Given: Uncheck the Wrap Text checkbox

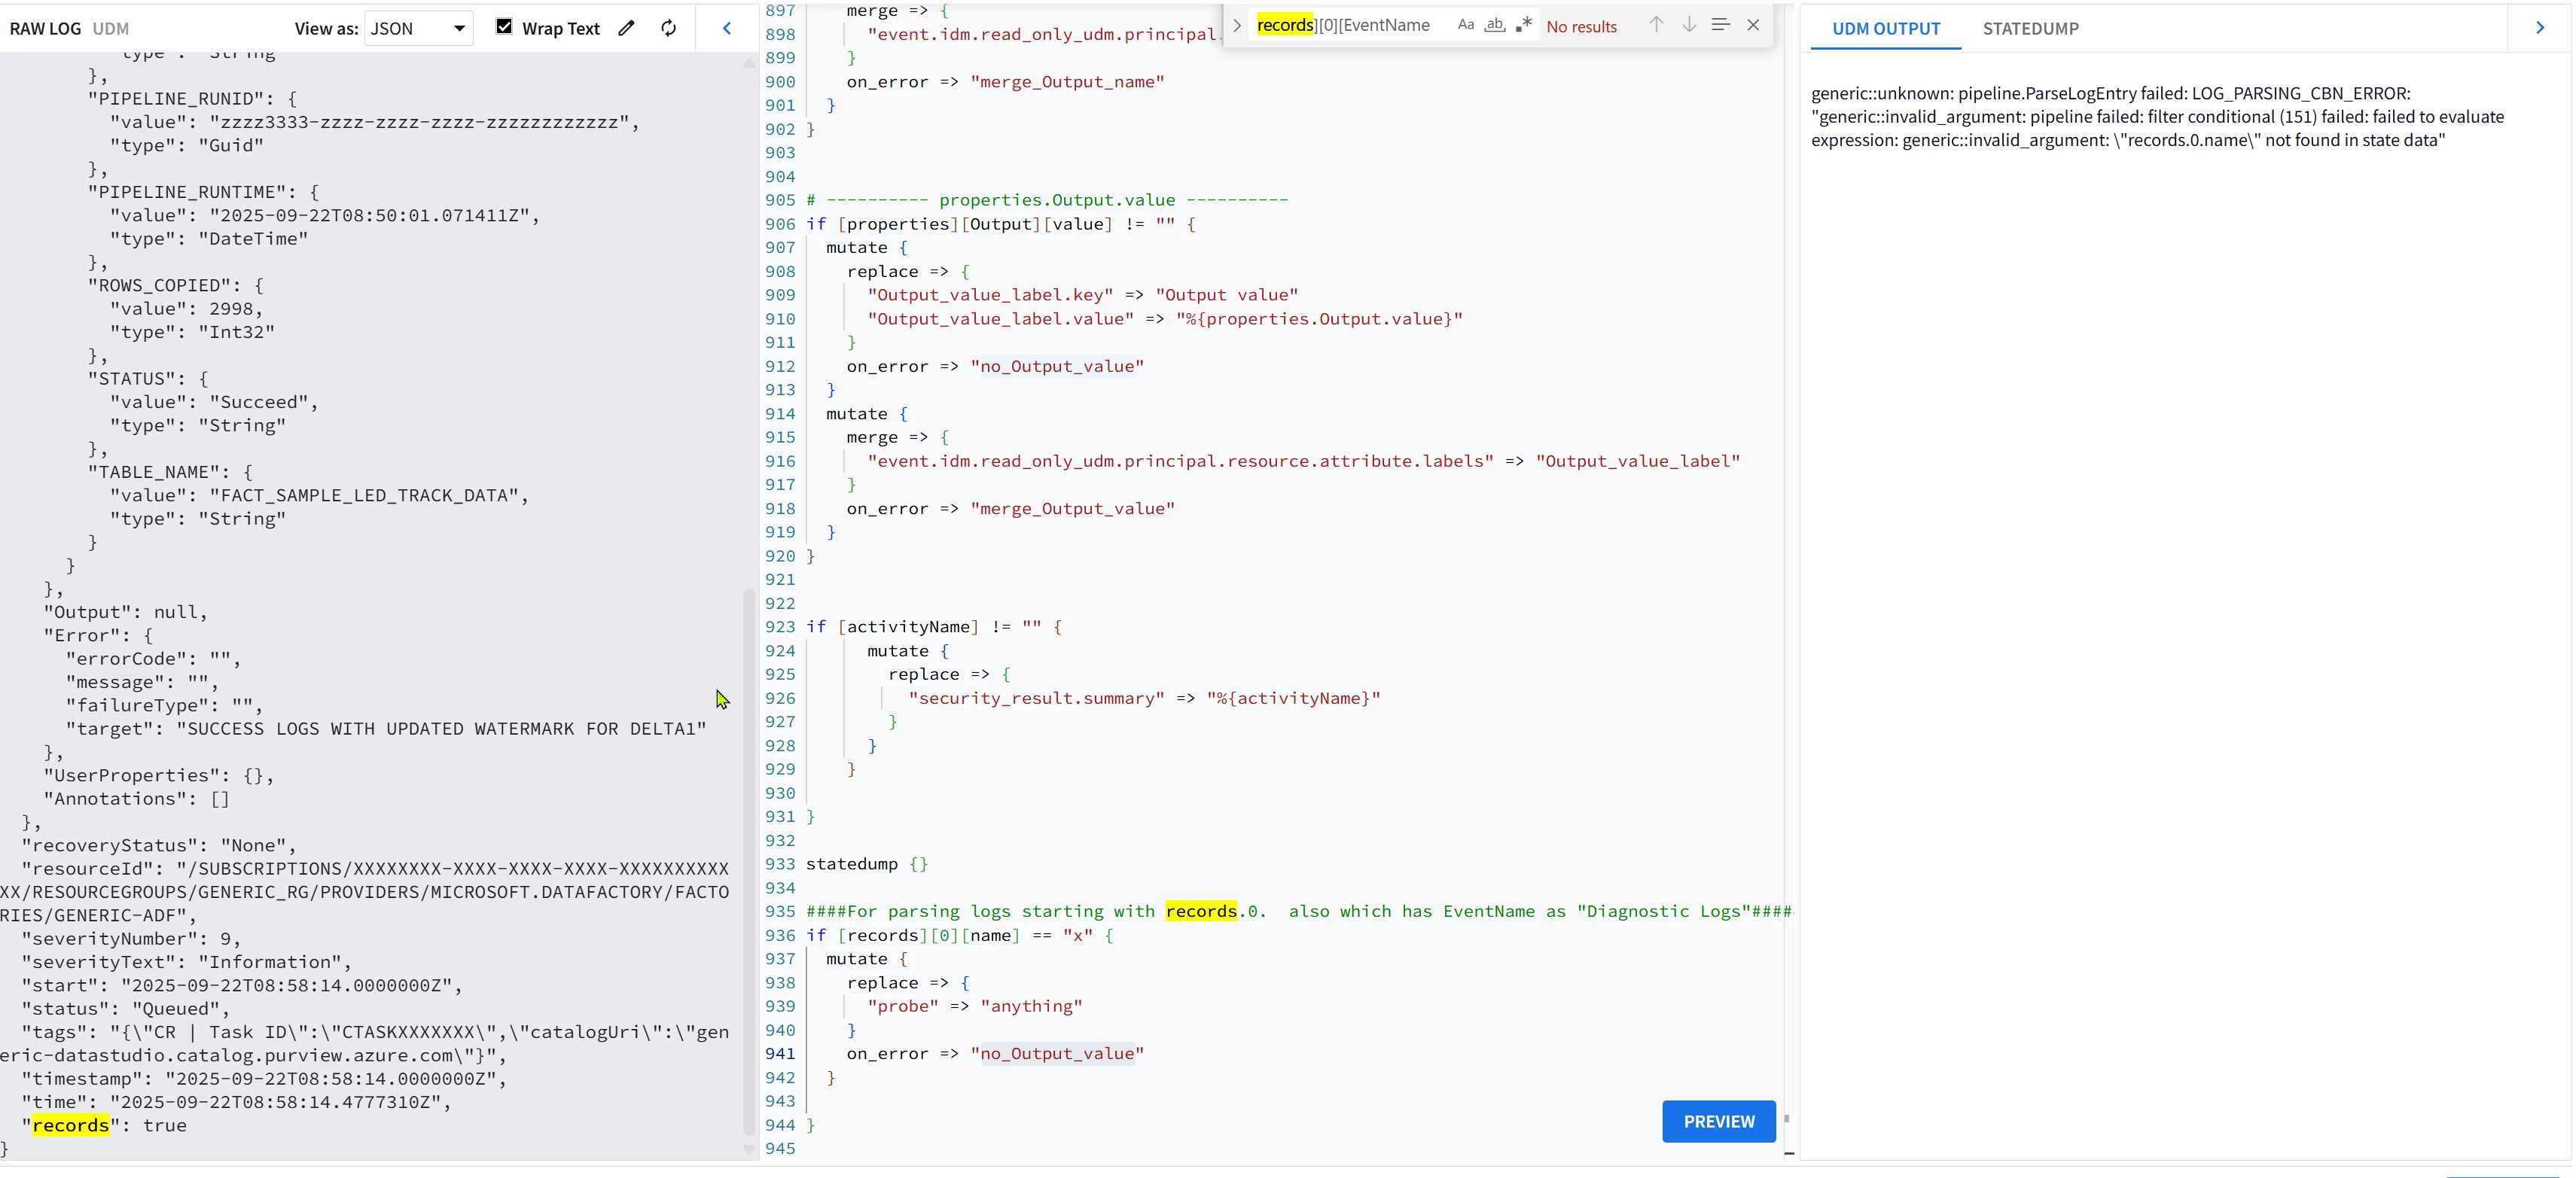Looking at the screenshot, I should [x=504, y=27].
